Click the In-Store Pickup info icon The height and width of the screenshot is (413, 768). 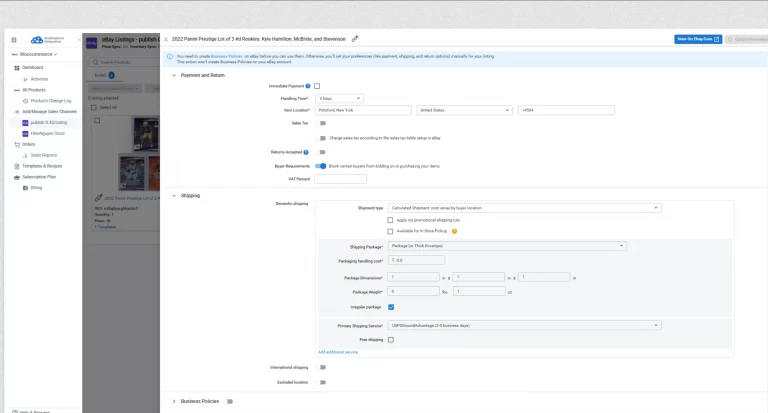(x=454, y=231)
